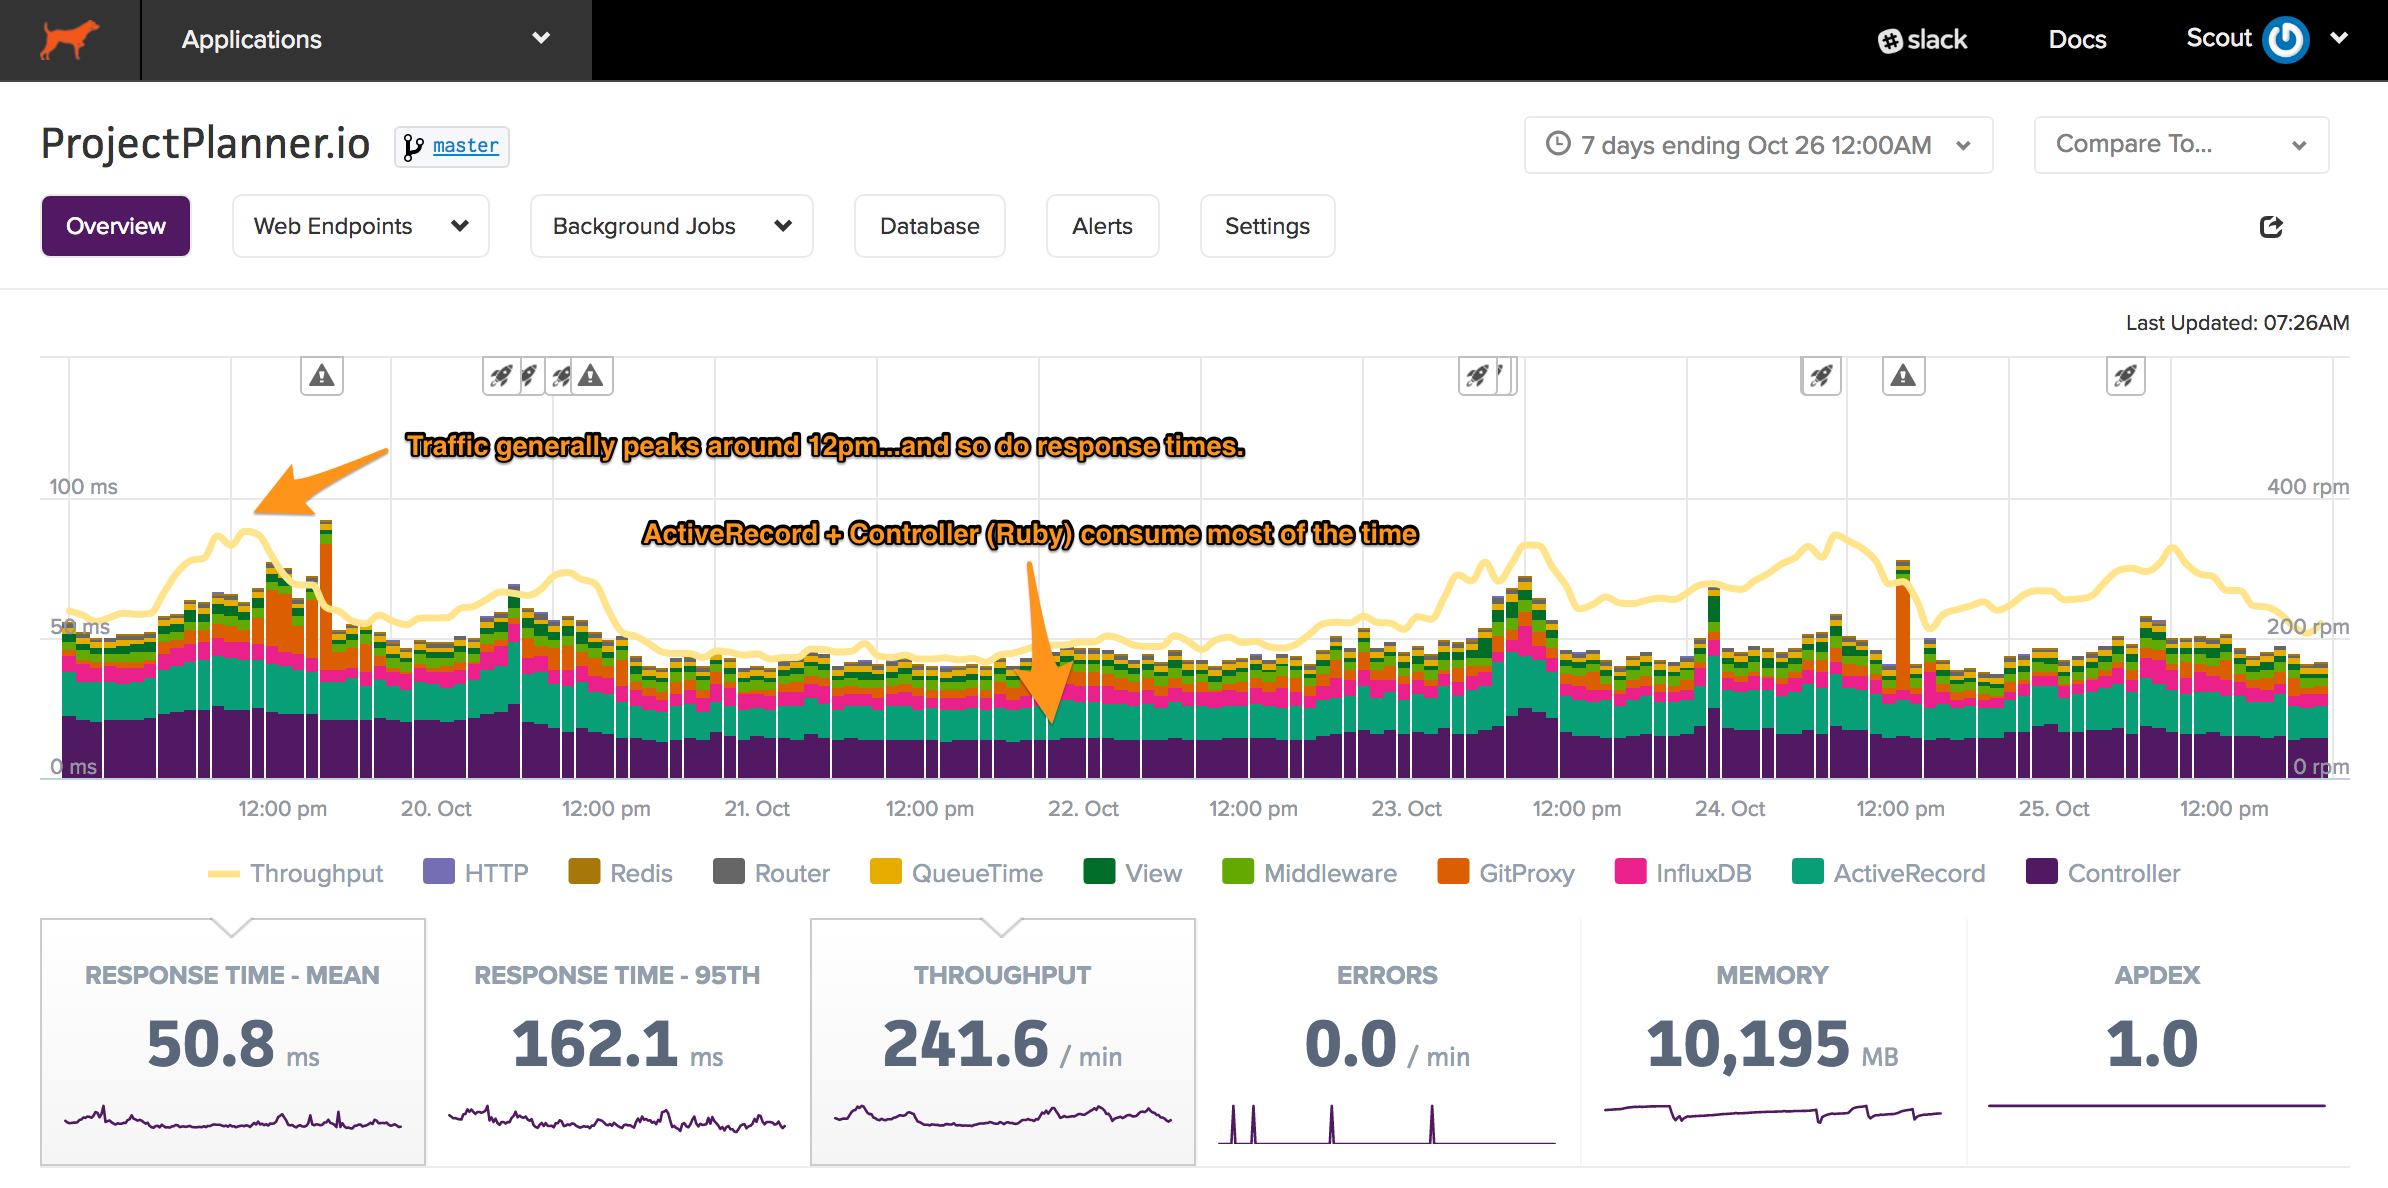Open the deploy rocket marker on Oct 24

(x=1821, y=376)
